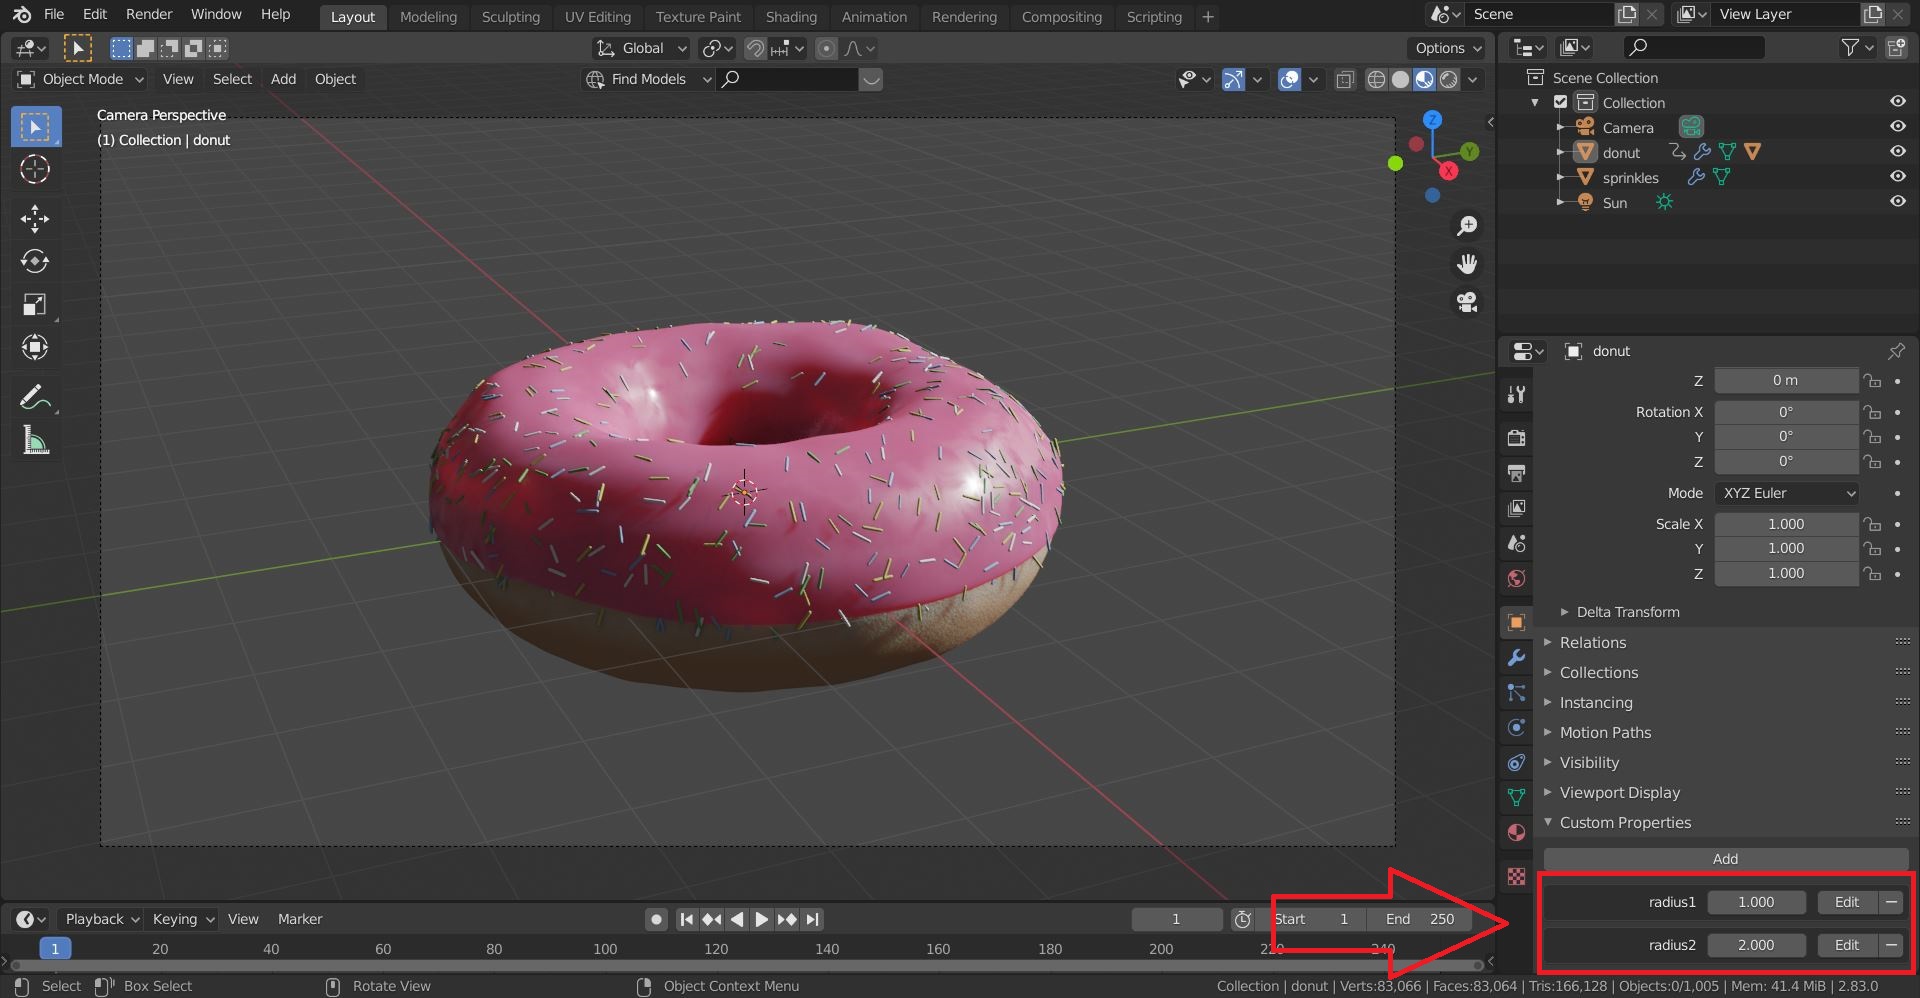Open the Mode dropdown showing XYZ Euler
The height and width of the screenshot is (998, 1920).
pos(1786,492)
